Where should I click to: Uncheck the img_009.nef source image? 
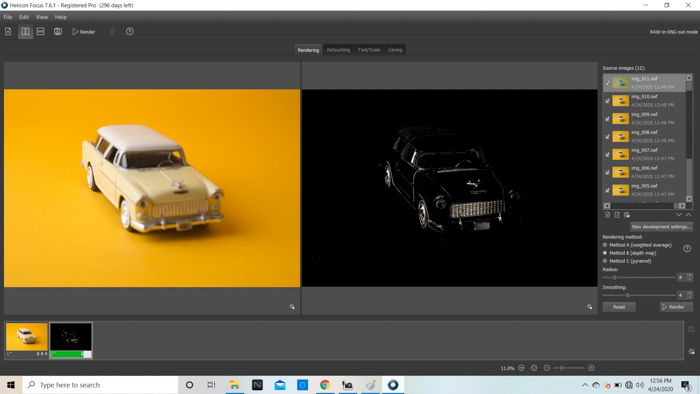[608, 119]
